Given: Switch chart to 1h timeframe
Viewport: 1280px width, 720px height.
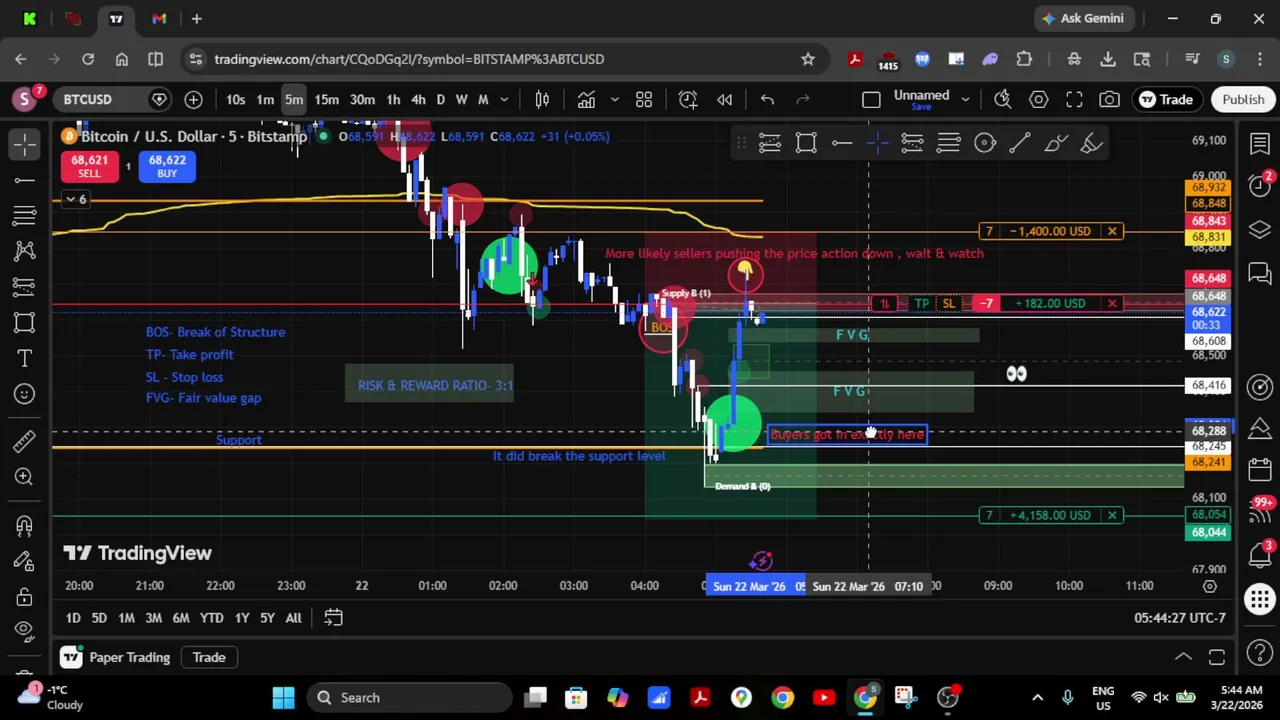Looking at the screenshot, I should pyautogui.click(x=393, y=99).
